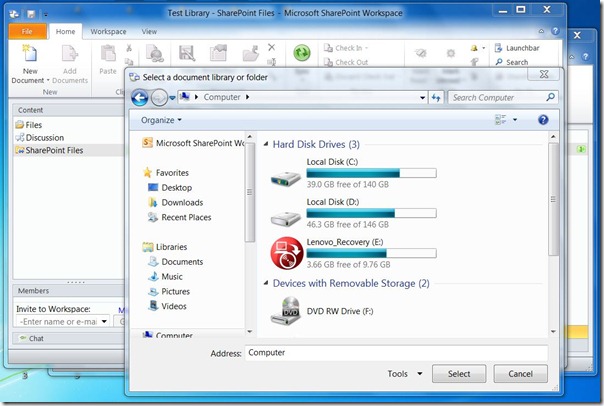
Task: Click the Check In icon
Action: [x=328, y=48]
